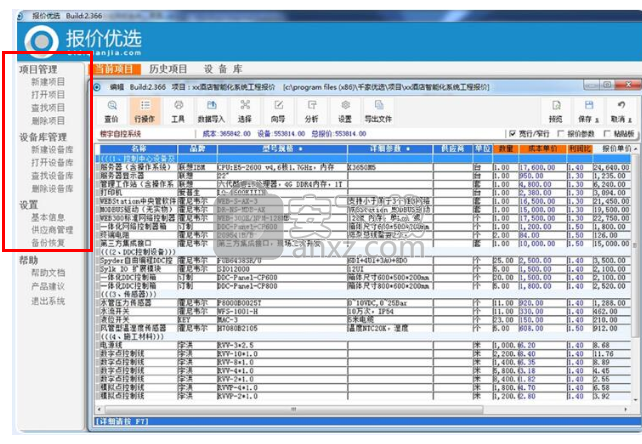Click the RVV-10*1.0 model cell
The image size is (642, 444).
coord(282,354)
